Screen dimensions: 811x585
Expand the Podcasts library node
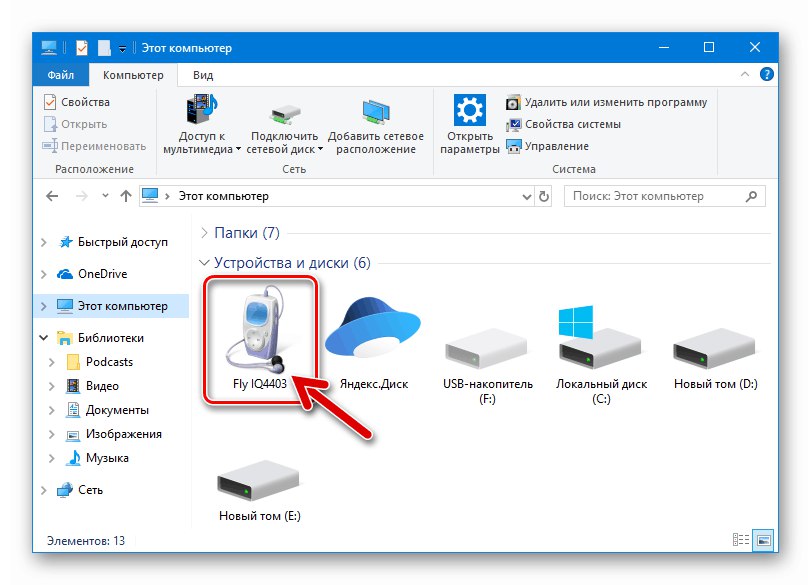pyautogui.click(x=52, y=362)
